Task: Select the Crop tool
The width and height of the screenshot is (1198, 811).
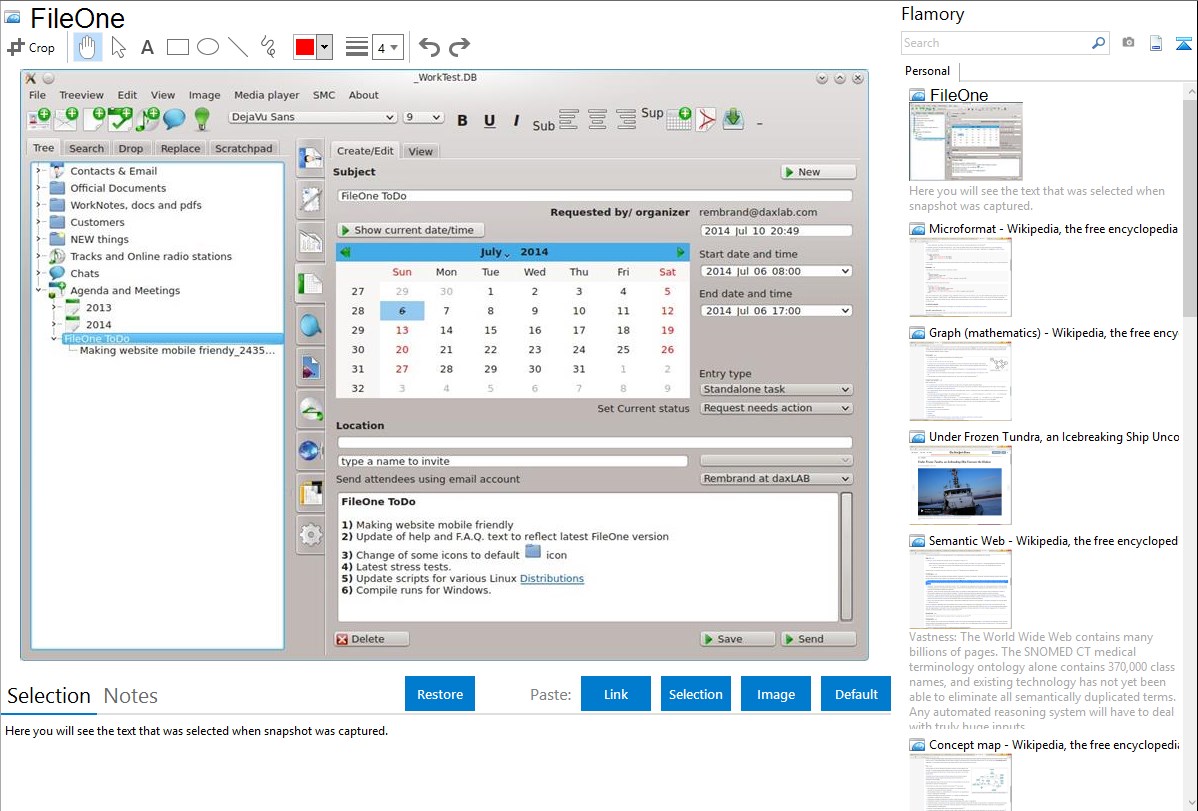Action: pos(31,47)
